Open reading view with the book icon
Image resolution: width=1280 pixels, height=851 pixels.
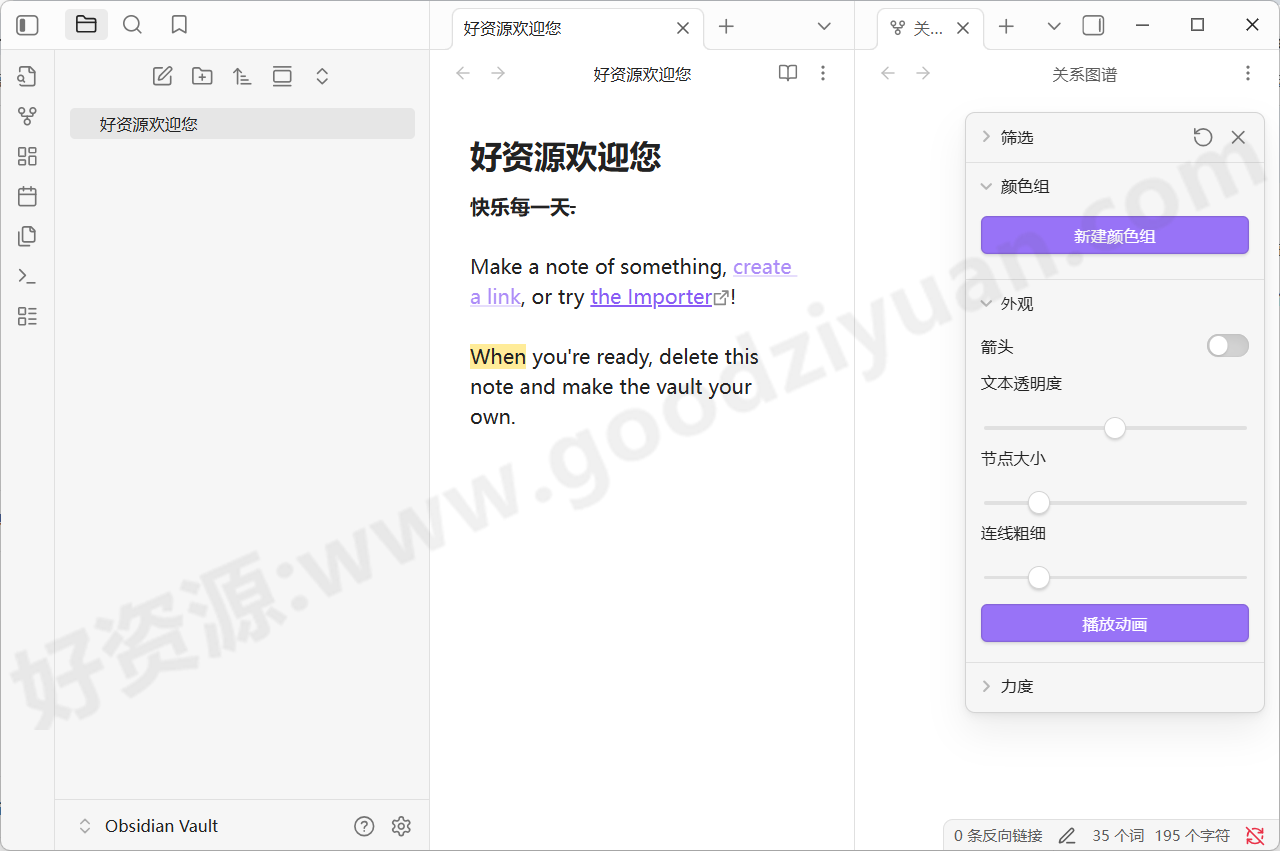click(788, 73)
